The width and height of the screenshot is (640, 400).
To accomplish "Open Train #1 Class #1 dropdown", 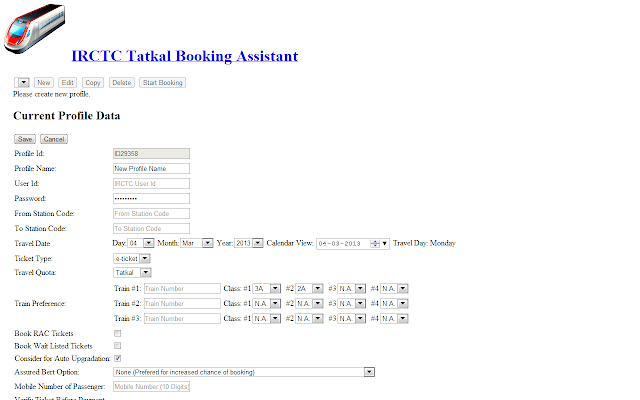I will 267,289.
